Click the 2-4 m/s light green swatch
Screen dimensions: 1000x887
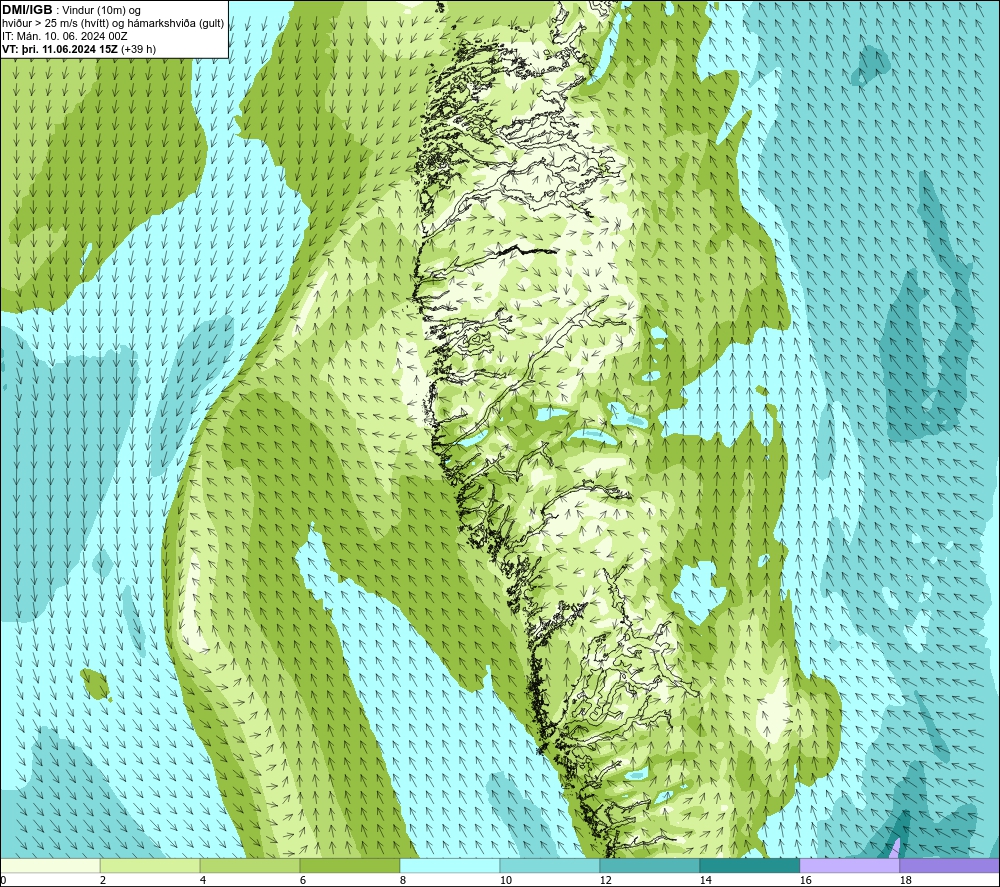pos(150,866)
